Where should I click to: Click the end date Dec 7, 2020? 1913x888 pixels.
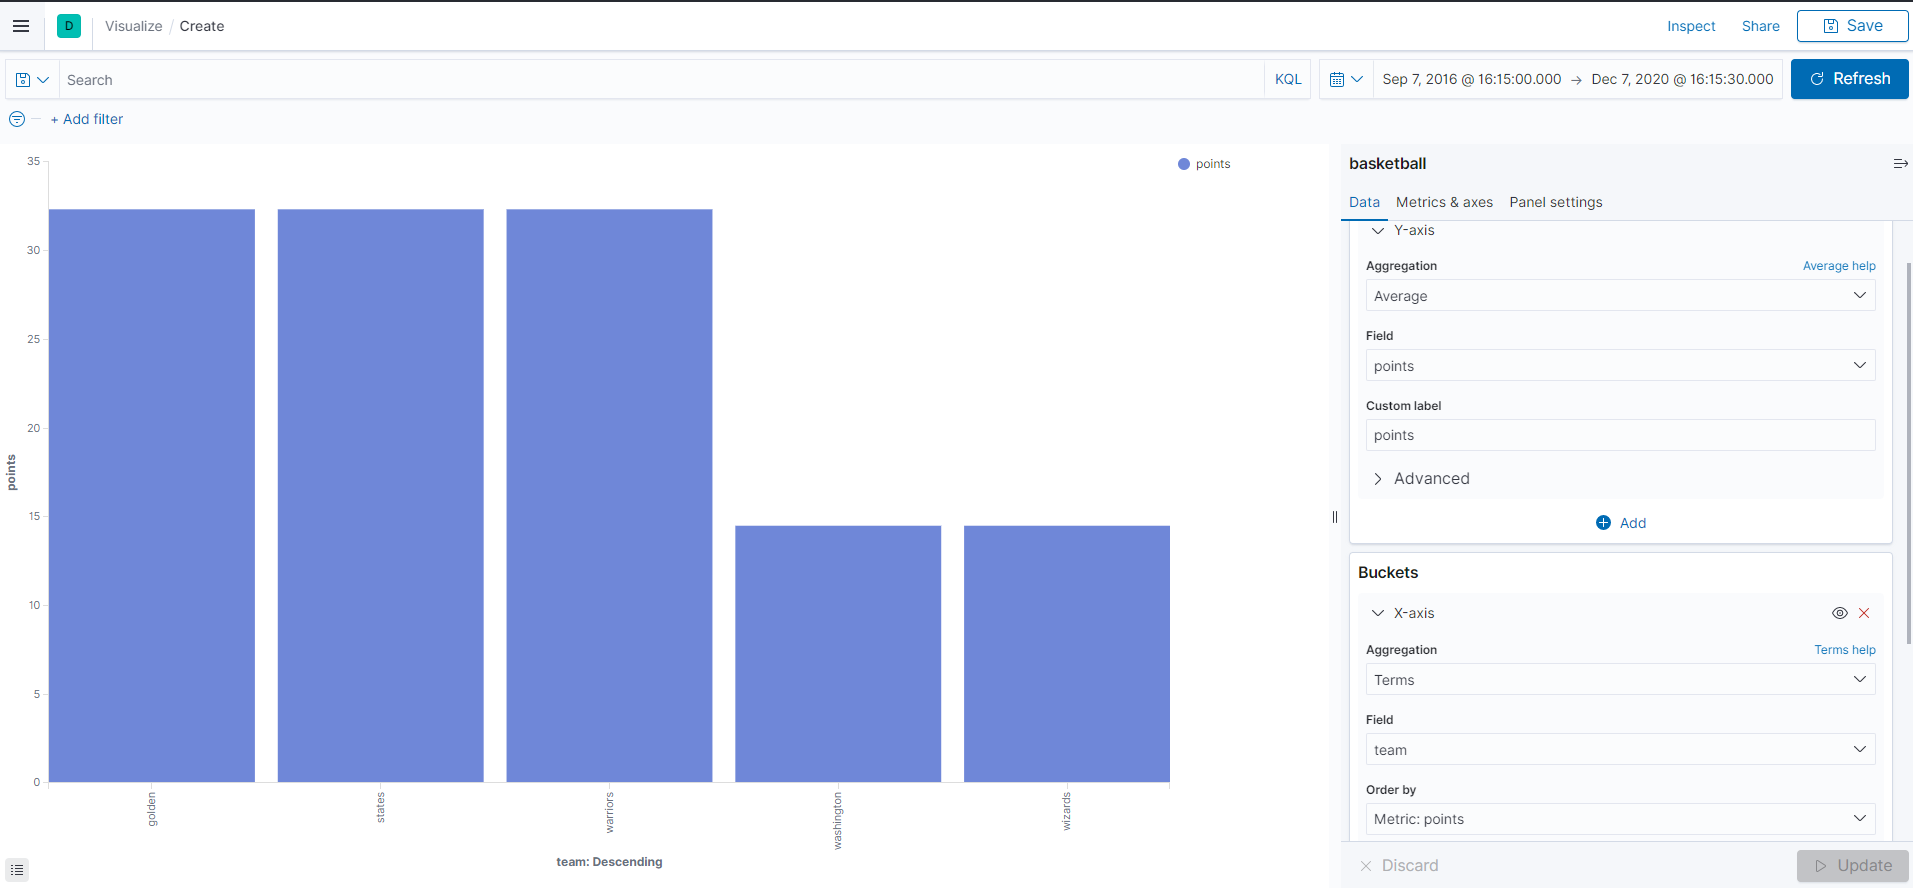1682,79
